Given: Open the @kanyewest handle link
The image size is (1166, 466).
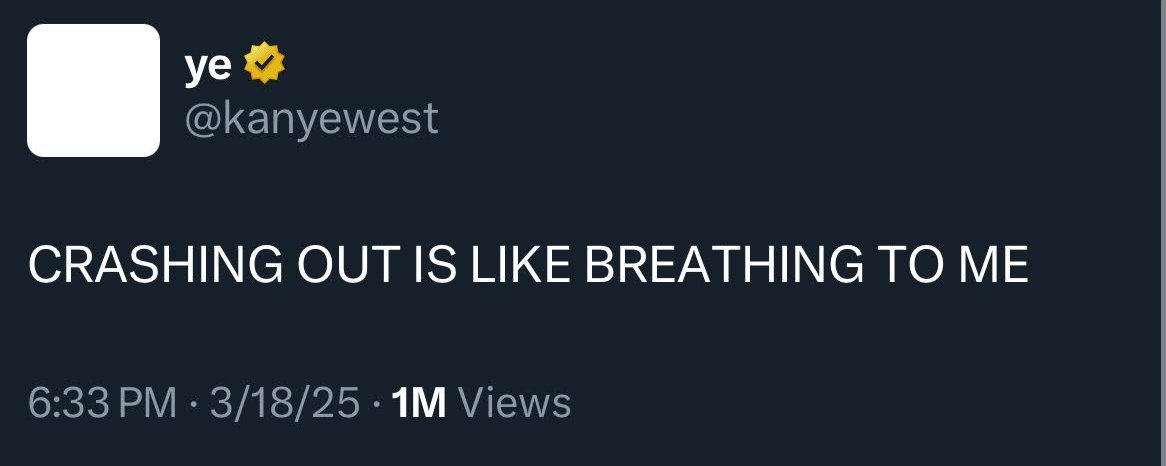Looking at the screenshot, I should tap(311, 119).
